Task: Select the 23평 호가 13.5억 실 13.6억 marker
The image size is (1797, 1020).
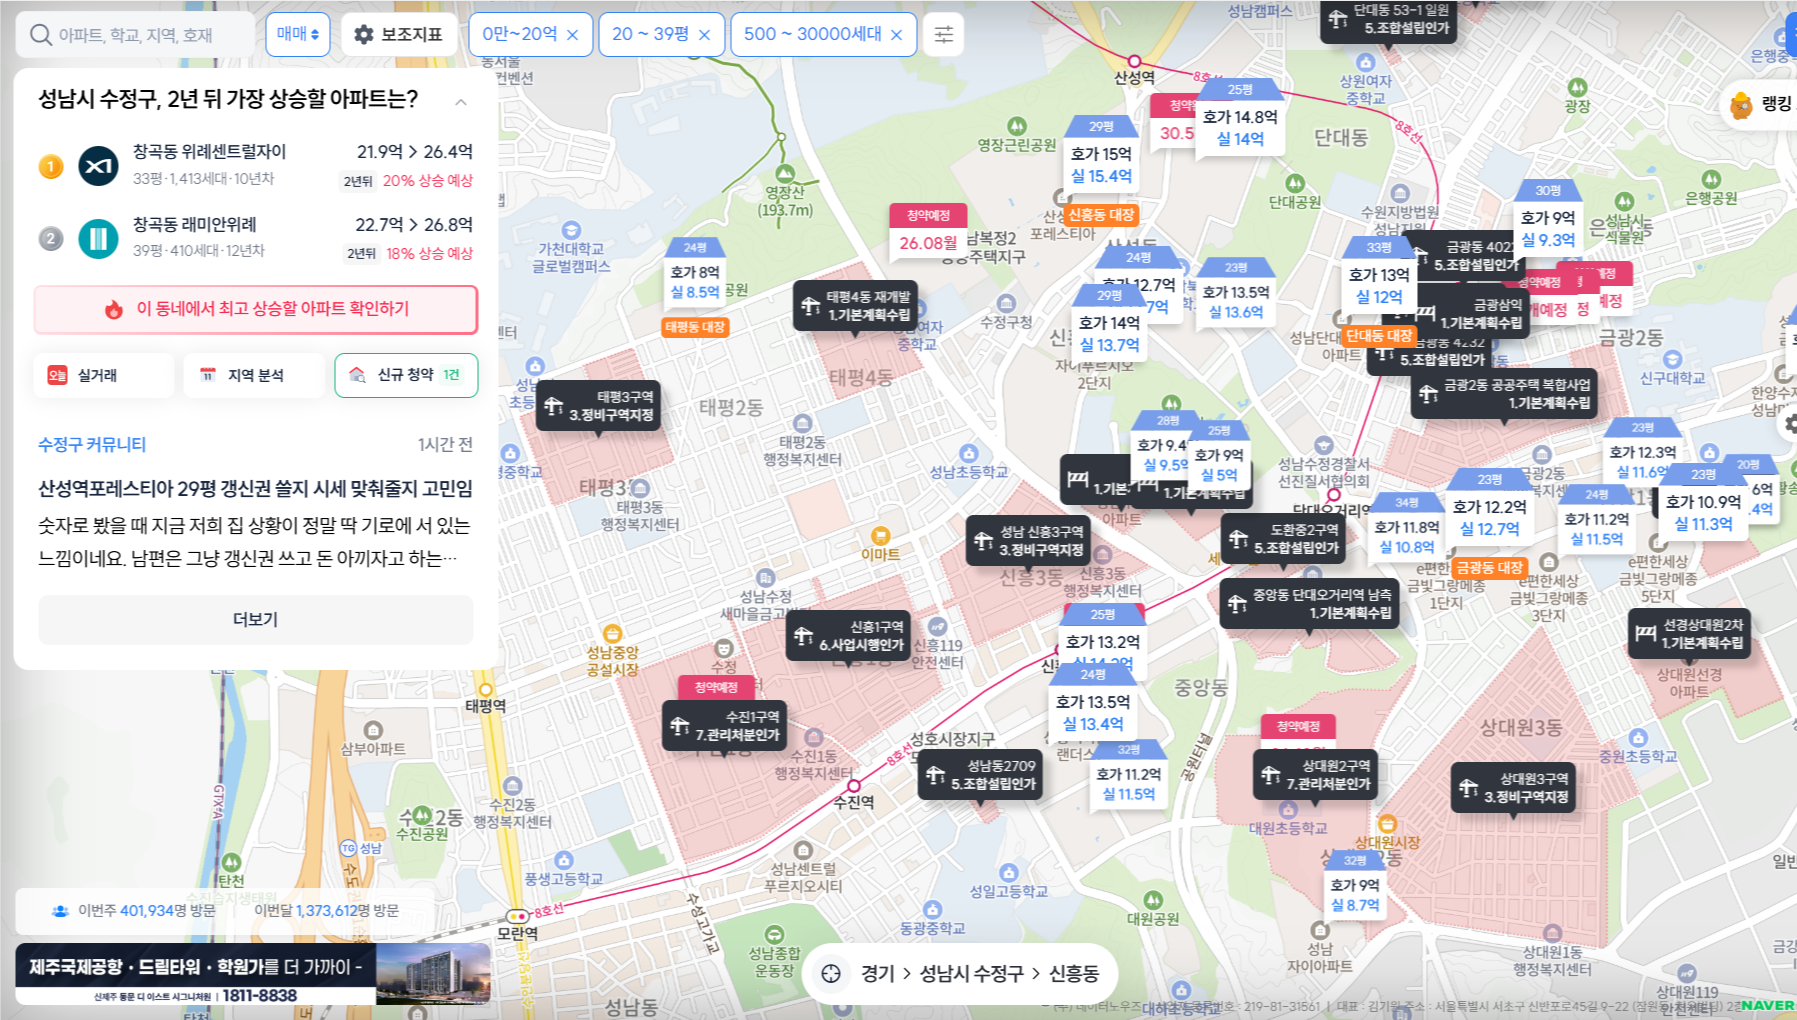Action: (x=1236, y=293)
